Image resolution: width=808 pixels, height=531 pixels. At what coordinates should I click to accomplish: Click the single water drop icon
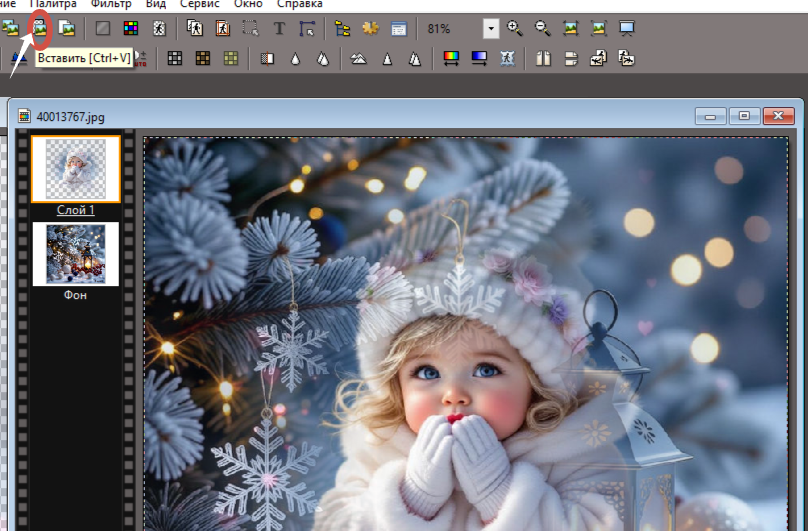point(295,59)
